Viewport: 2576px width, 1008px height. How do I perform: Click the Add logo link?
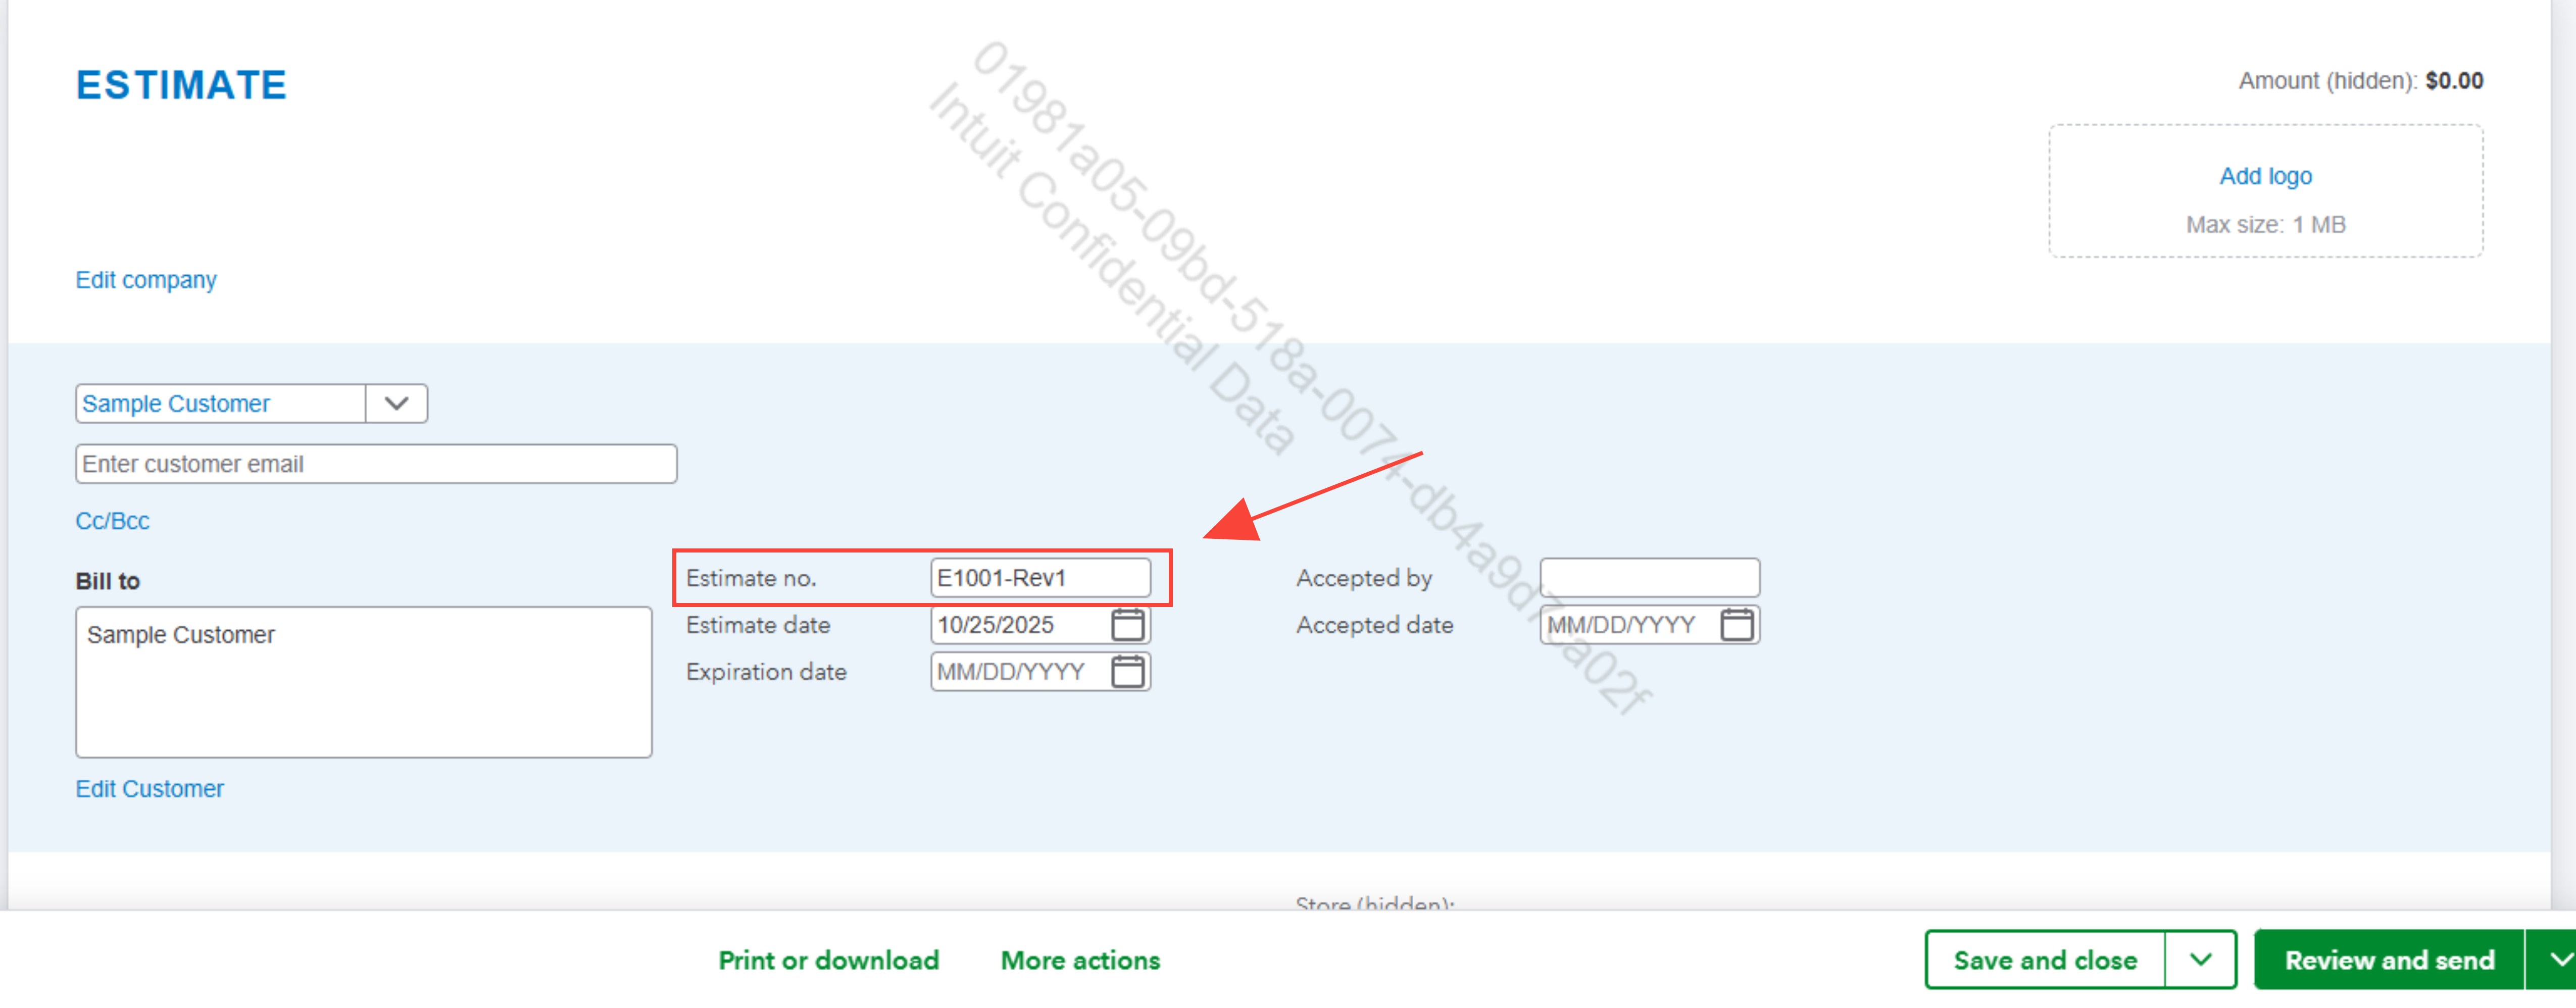(x=2265, y=177)
